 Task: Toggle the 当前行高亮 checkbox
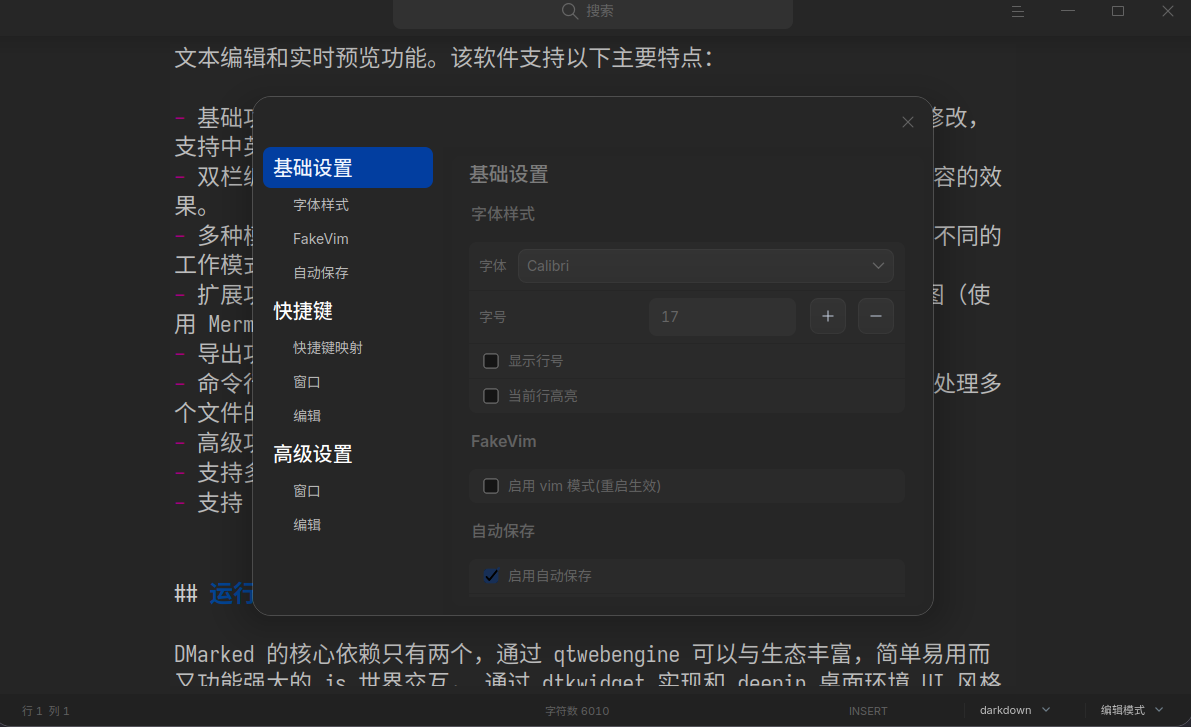click(491, 396)
